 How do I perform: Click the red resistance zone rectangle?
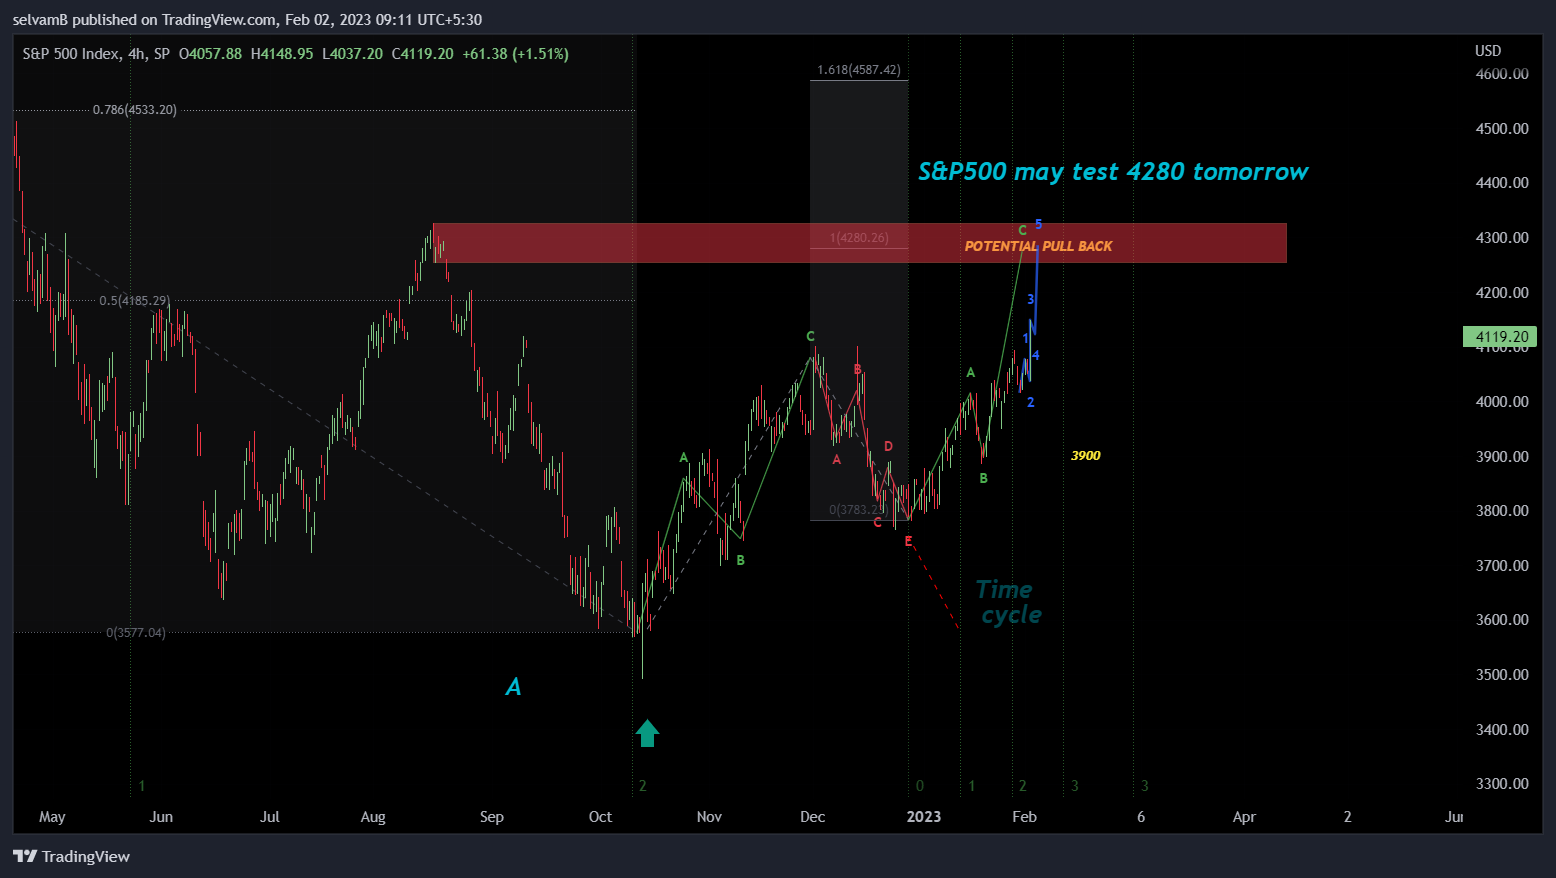860,243
